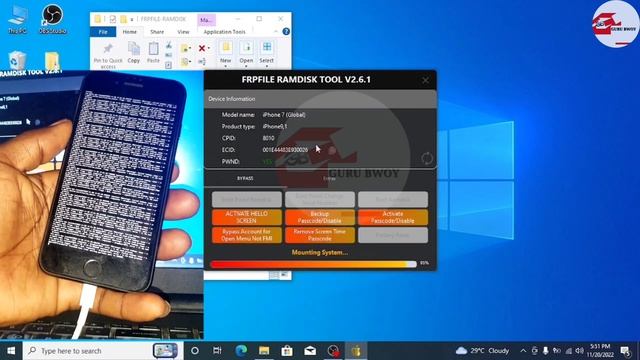Click the OBS Studio taskbar icon

[x=333, y=351]
